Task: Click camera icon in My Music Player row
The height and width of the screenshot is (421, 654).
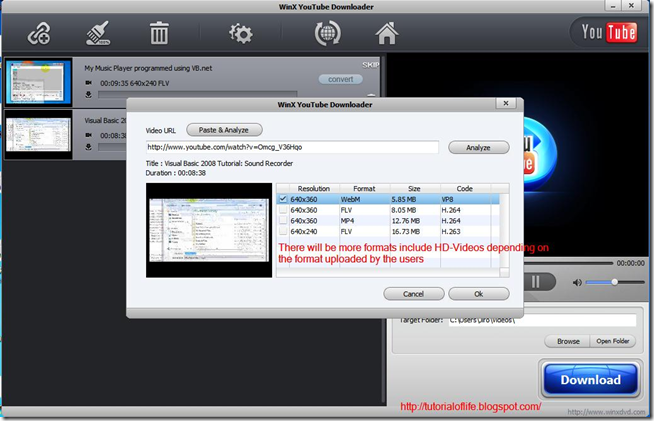Action: (88, 83)
